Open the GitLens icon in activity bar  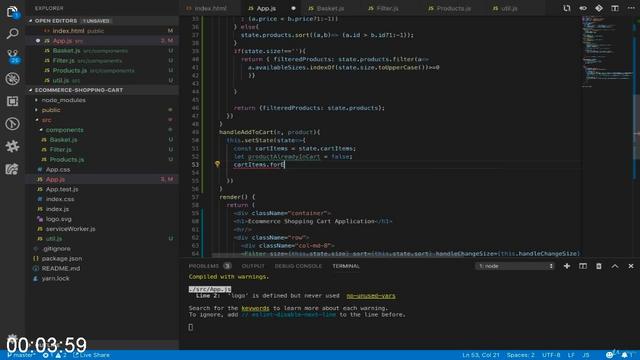pyautogui.click(x=12, y=124)
